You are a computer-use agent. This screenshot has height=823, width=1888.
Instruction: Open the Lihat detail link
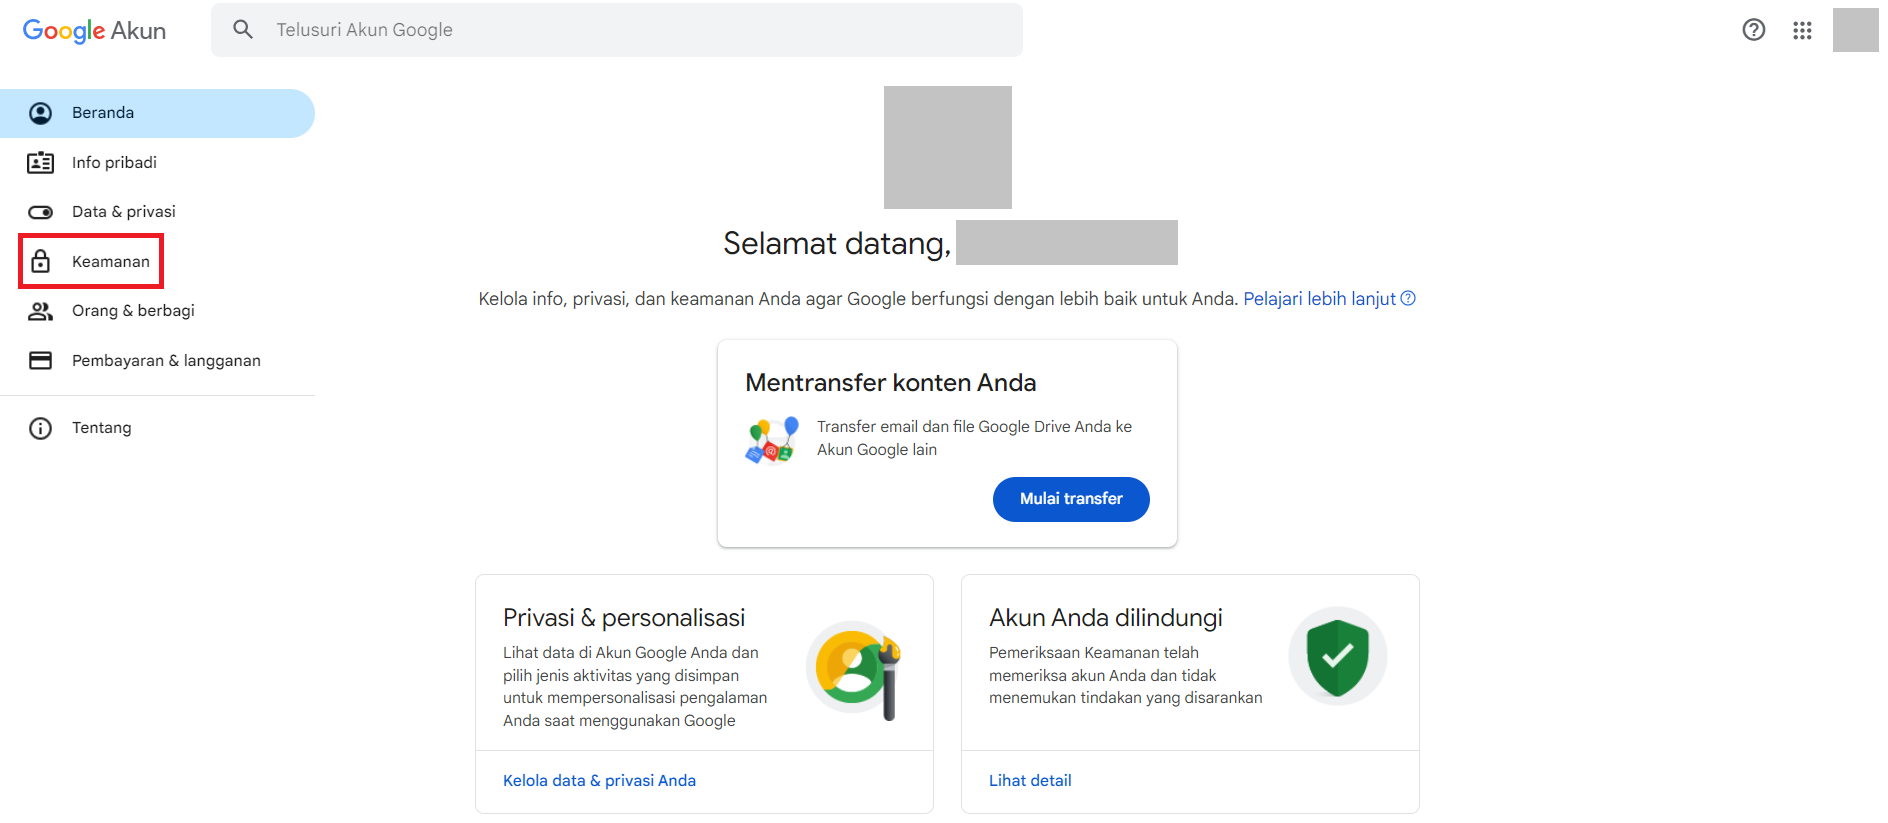pyautogui.click(x=1030, y=781)
